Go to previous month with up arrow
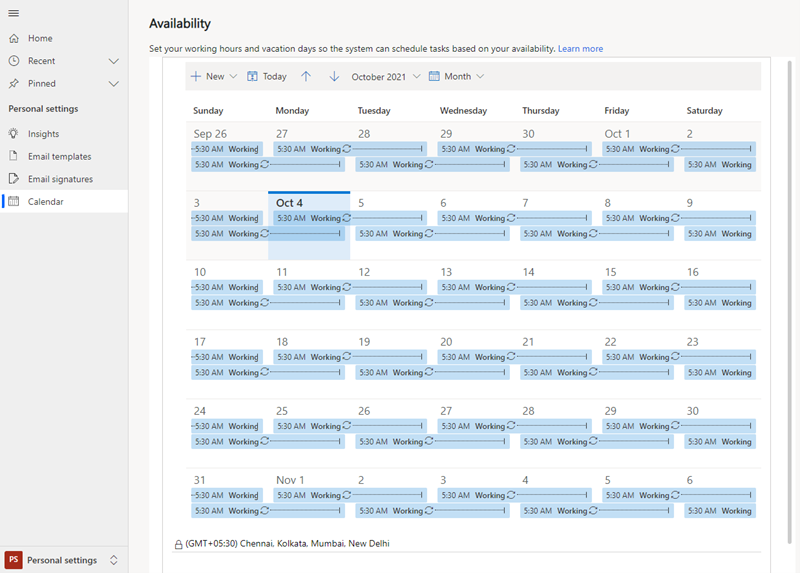This screenshot has width=800, height=573. [306, 76]
